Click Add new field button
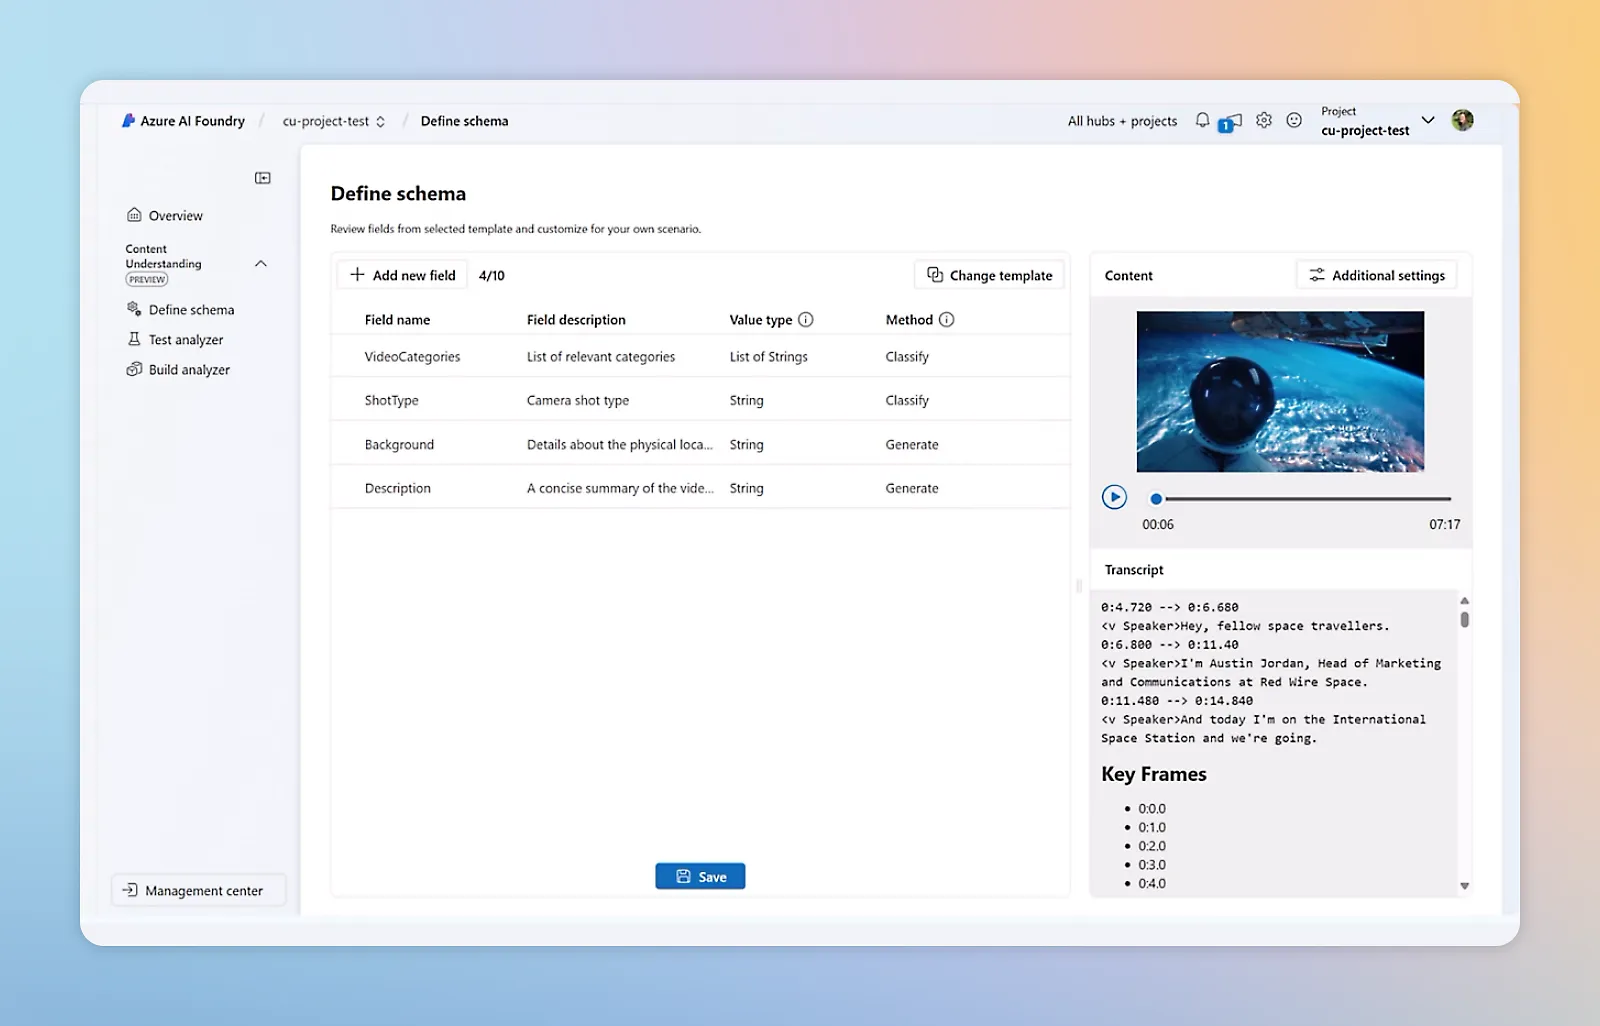 tap(402, 275)
